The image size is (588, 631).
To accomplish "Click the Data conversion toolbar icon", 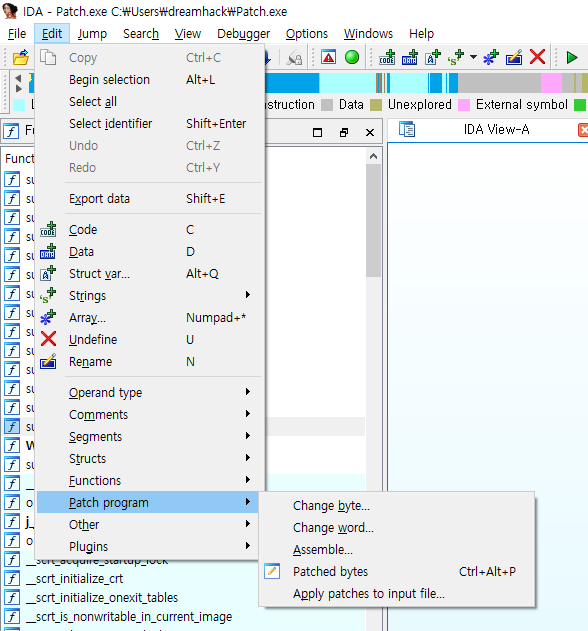I will [410, 57].
